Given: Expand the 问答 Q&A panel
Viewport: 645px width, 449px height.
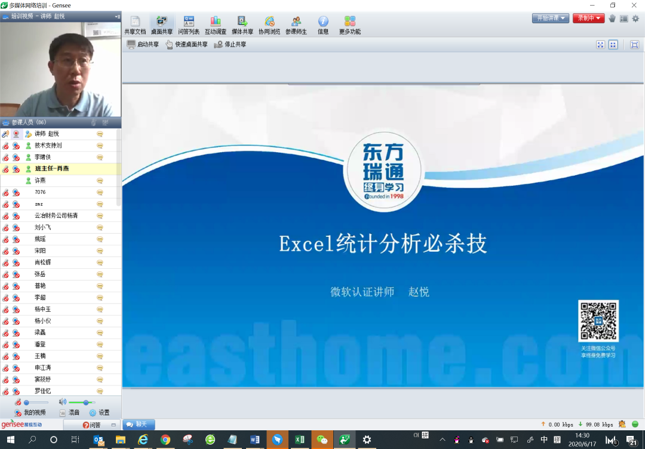Looking at the screenshot, I should click(92, 425).
